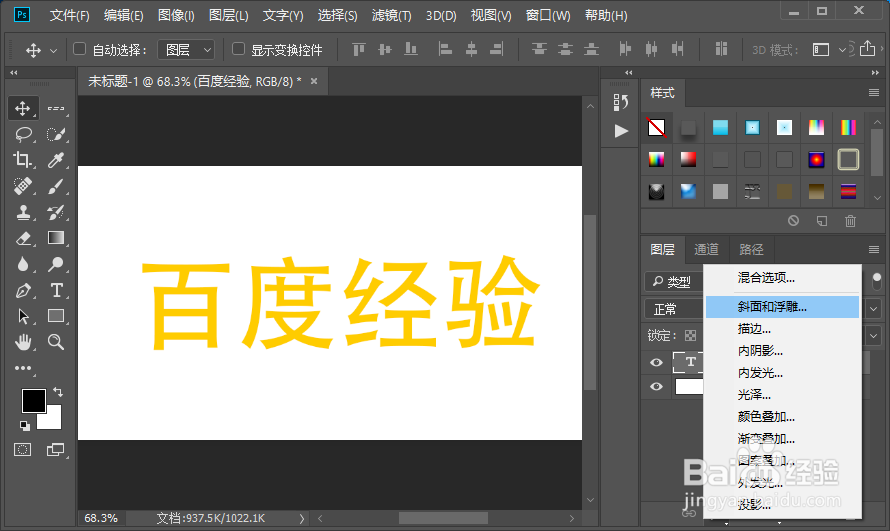
Task: Hide the text layer eye icon
Action: point(657,362)
